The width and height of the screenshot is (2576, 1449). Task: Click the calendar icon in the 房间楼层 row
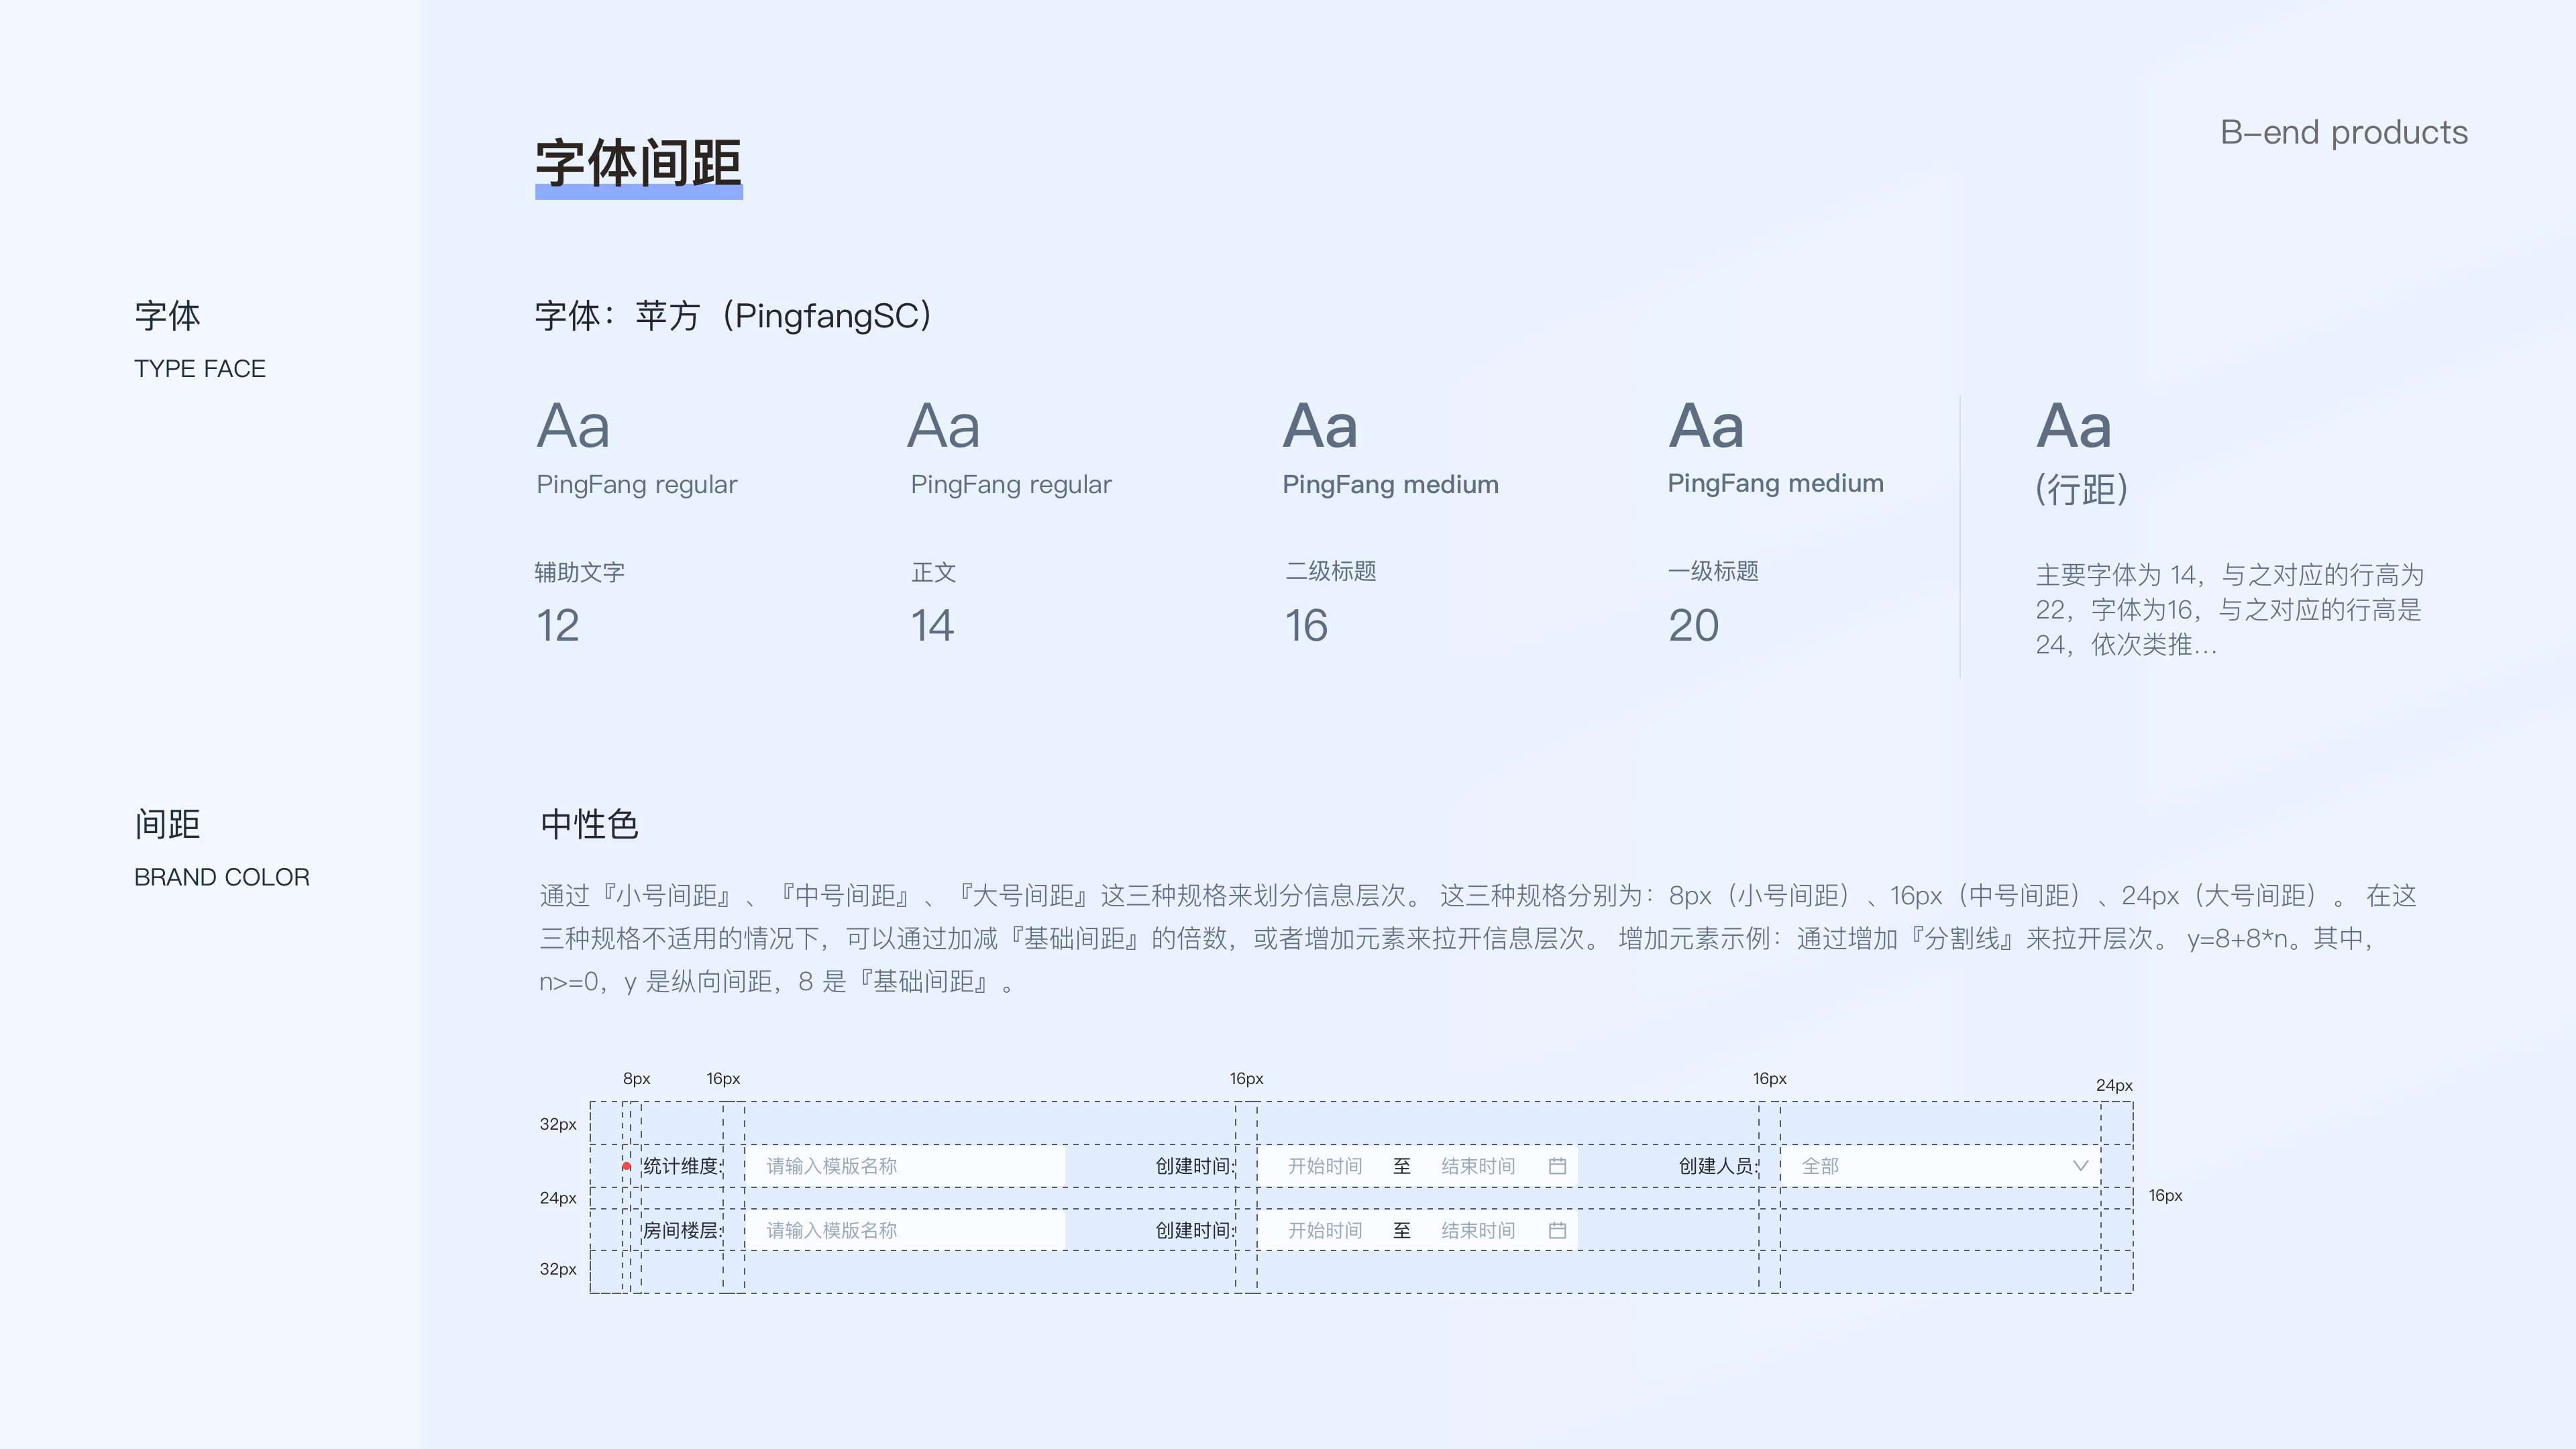(x=1557, y=1230)
